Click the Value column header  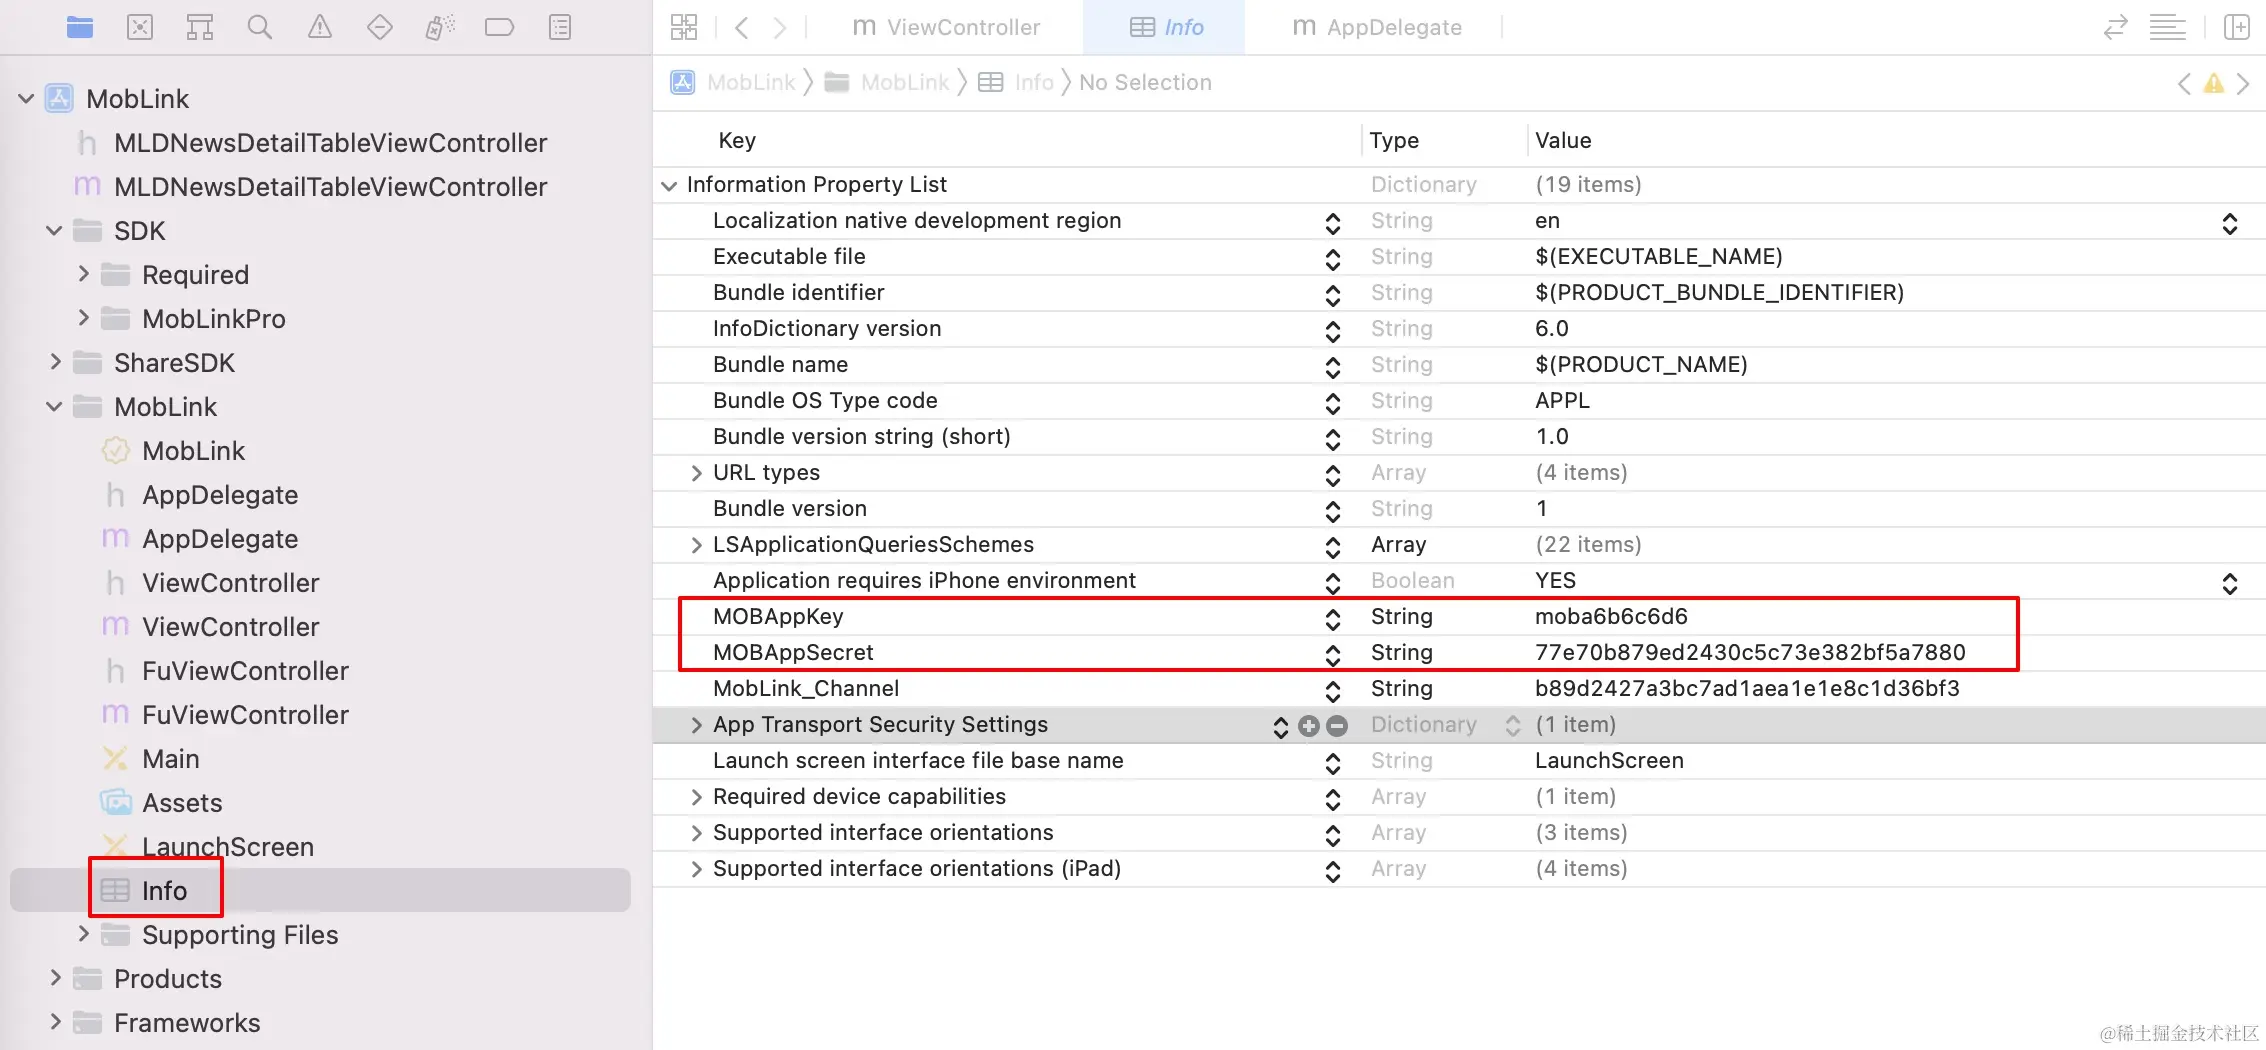1563,141
